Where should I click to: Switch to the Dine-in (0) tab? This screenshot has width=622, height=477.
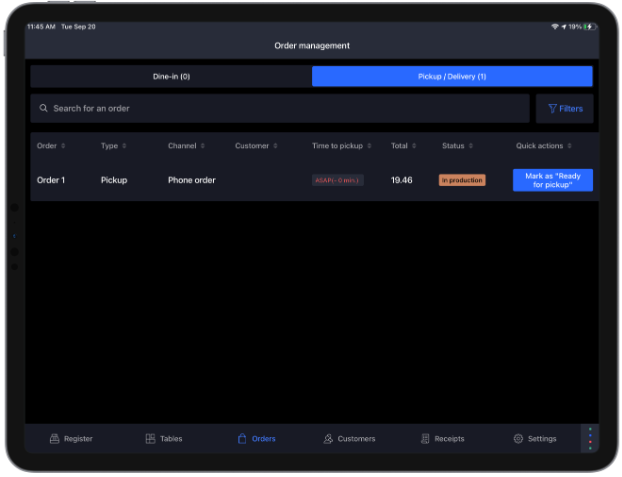pyautogui.click(x=171, y=77)
